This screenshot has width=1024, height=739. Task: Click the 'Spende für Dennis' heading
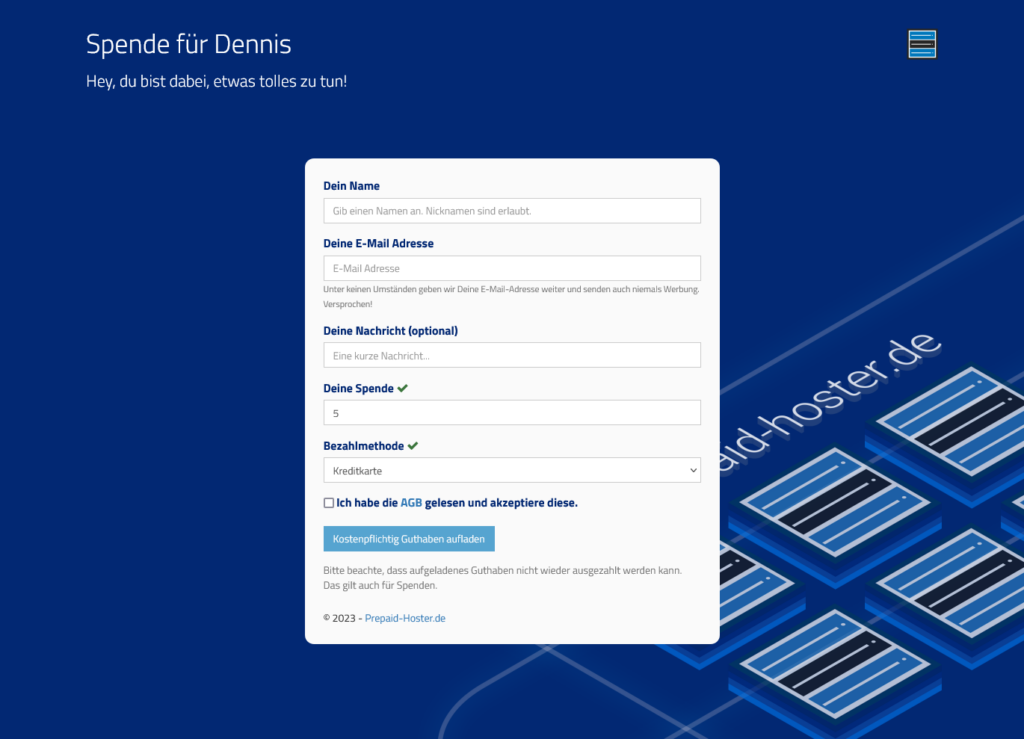(x=188, y=44)
